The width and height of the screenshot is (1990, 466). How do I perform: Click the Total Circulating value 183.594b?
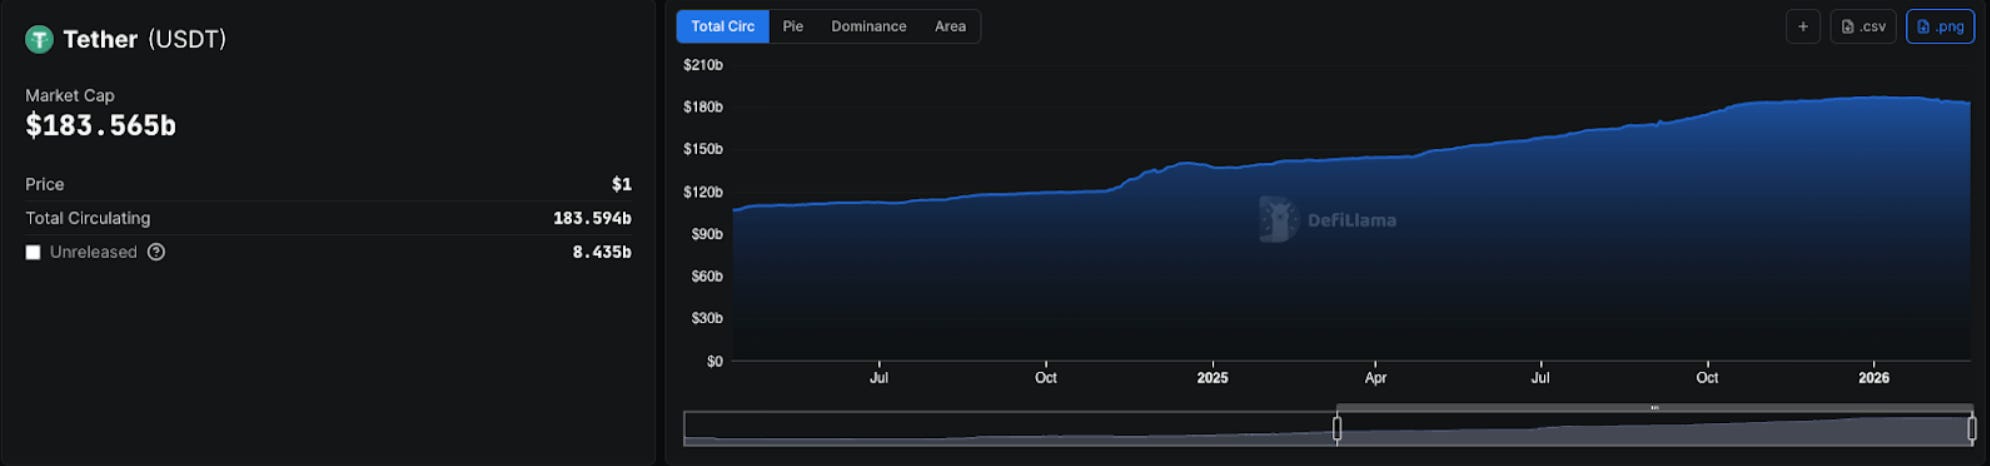pos(592,218)
